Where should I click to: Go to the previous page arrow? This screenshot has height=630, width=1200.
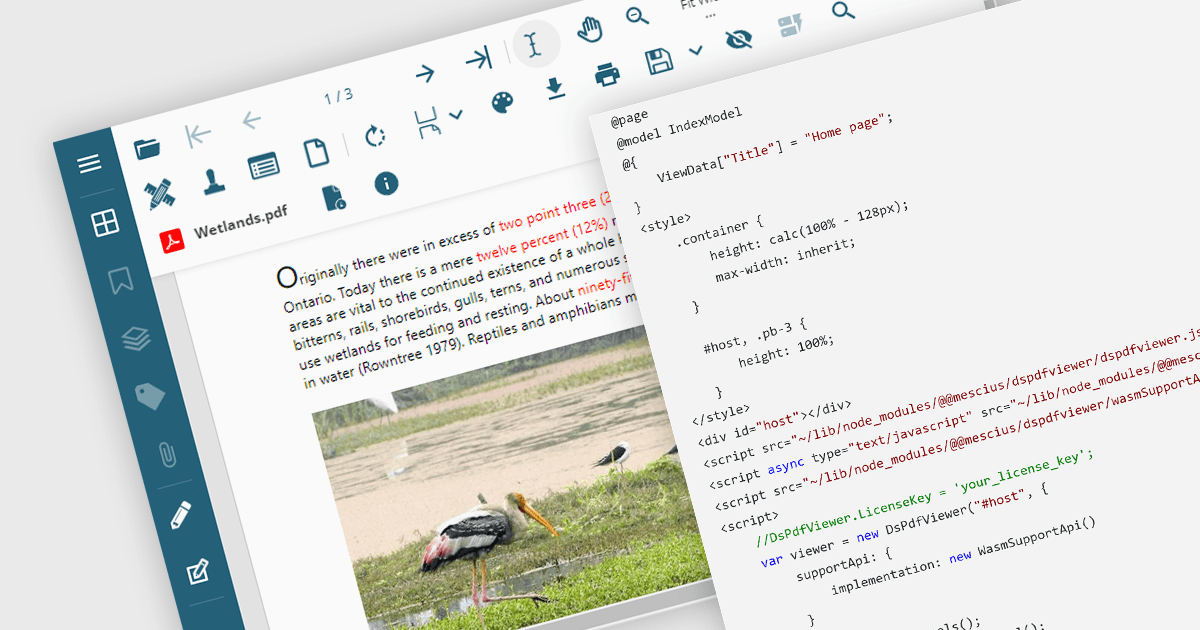[251, 121]
